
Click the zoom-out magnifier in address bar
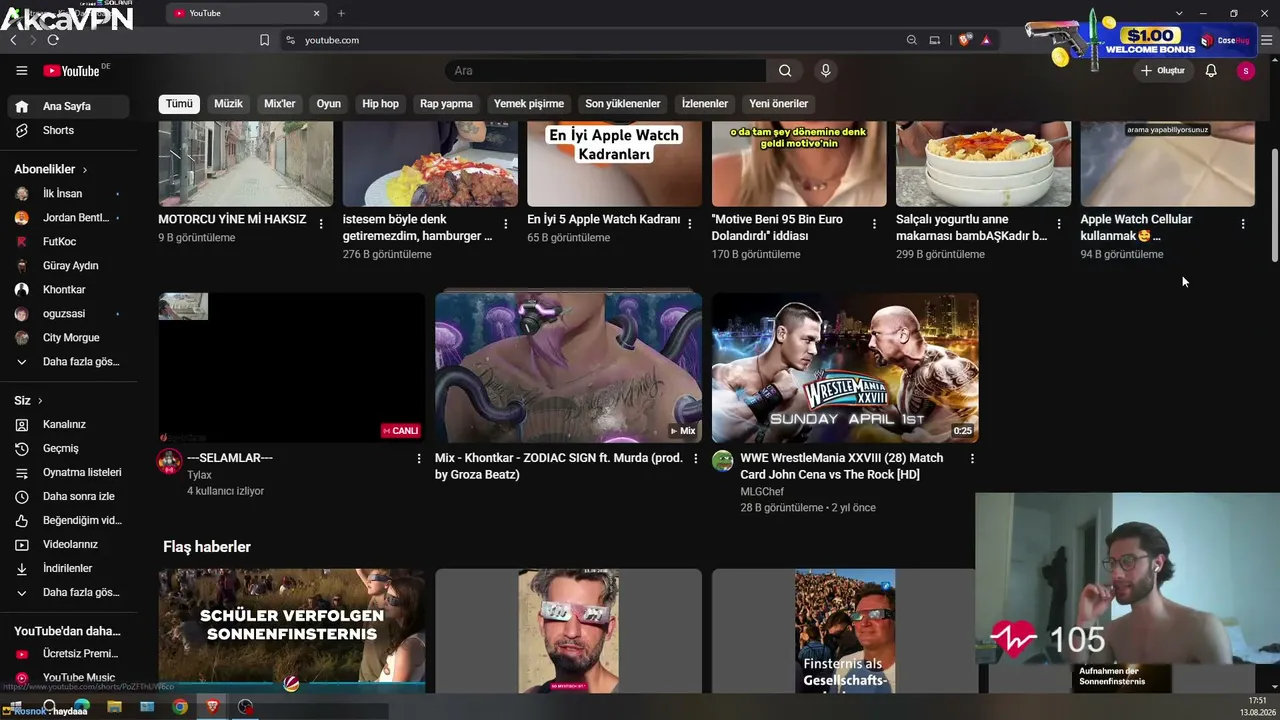pos(911,40)
